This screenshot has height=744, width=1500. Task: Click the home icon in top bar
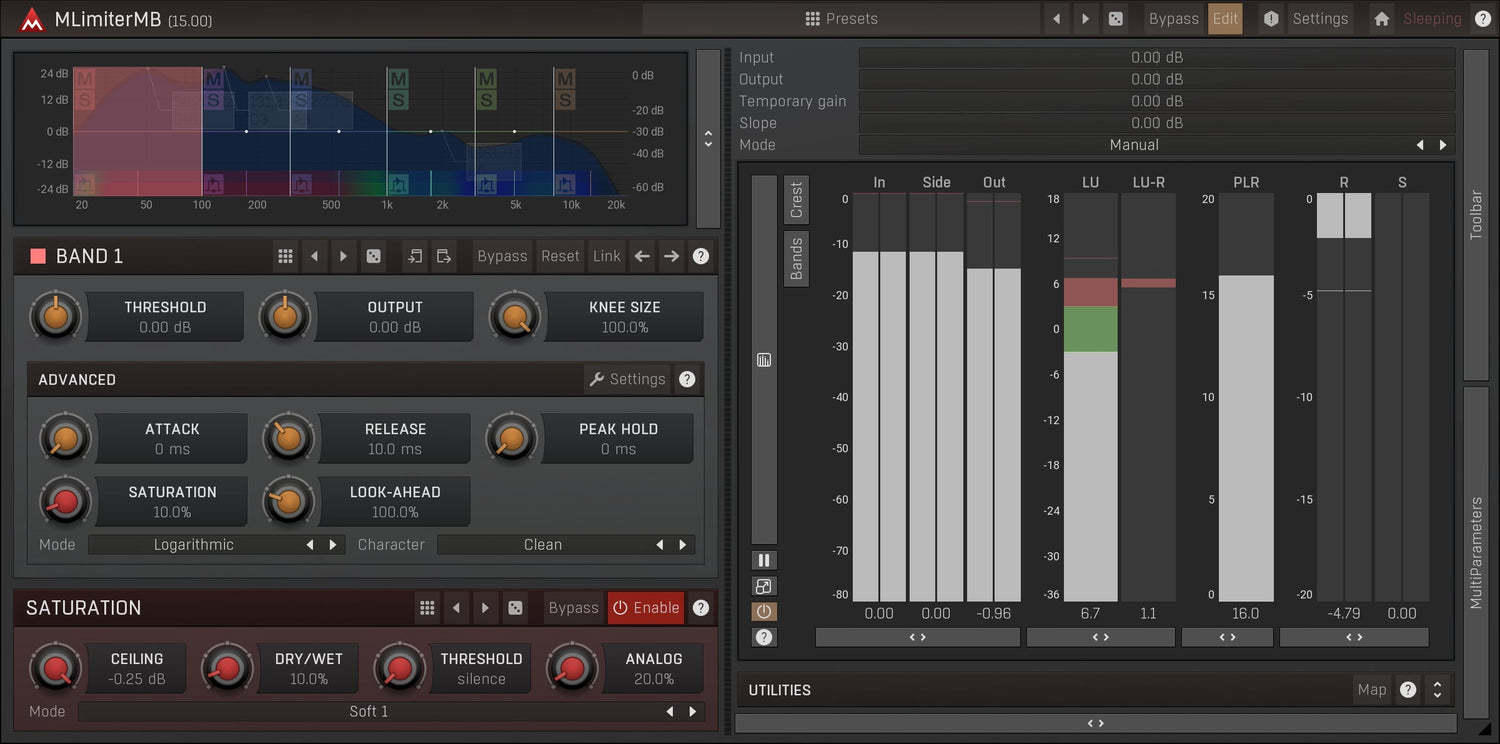[x=1381, y=19]
